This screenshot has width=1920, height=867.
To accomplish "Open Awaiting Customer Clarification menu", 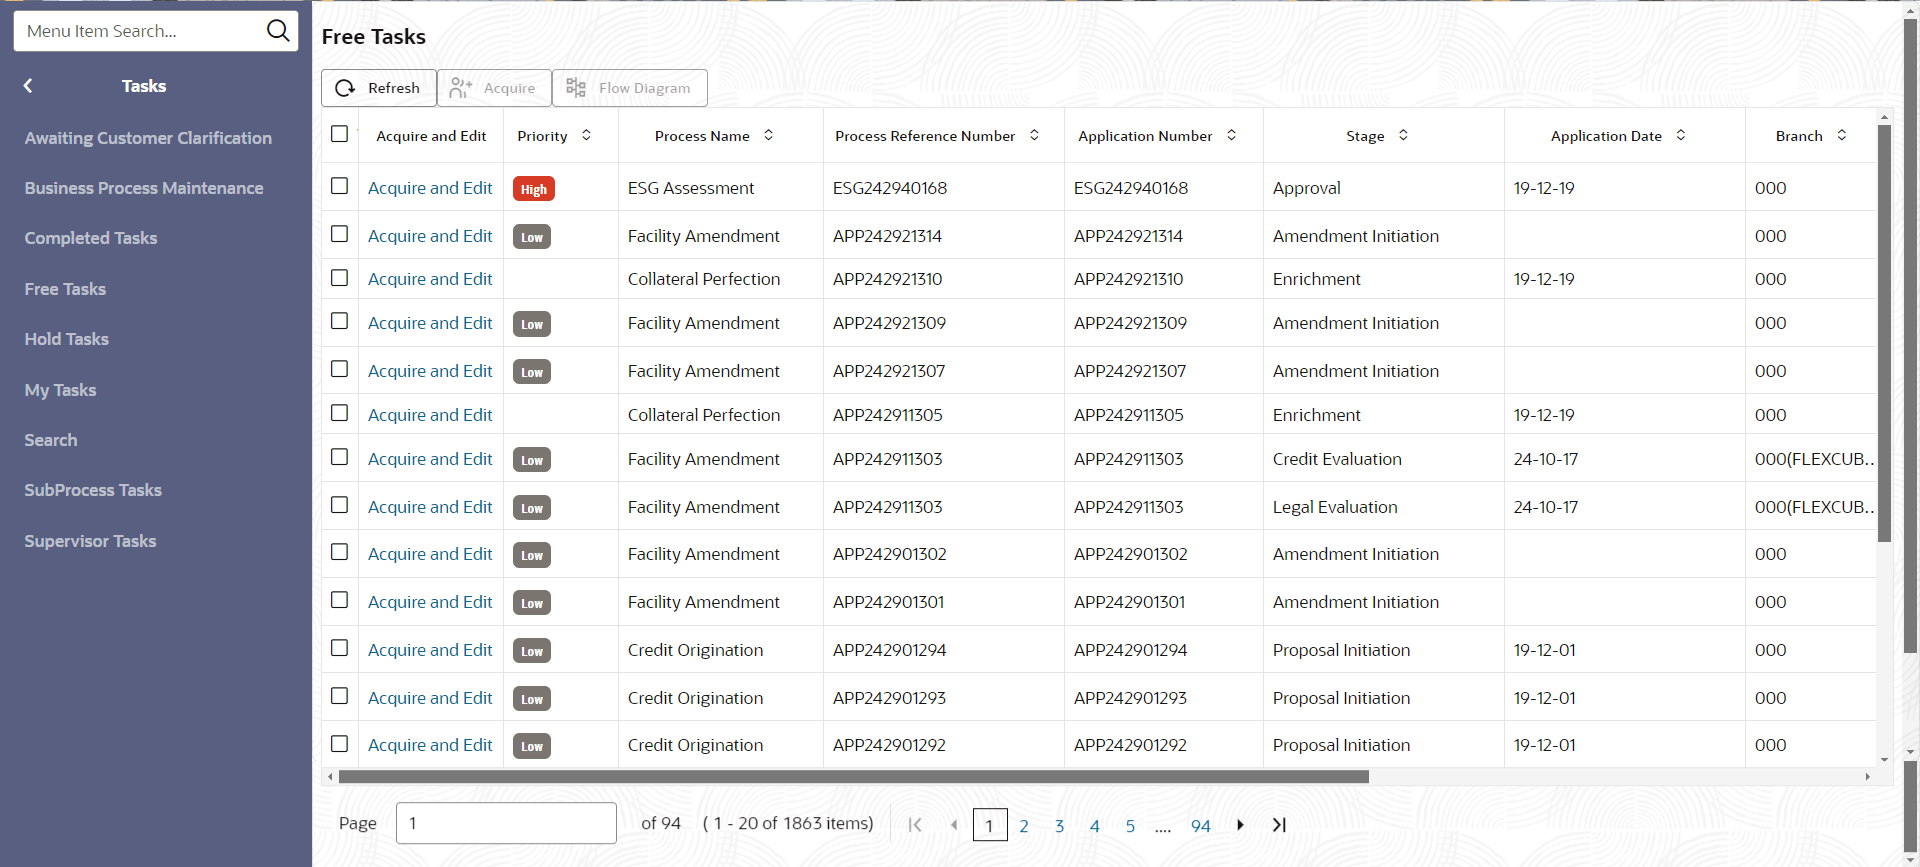I will (x=148, y=138).
